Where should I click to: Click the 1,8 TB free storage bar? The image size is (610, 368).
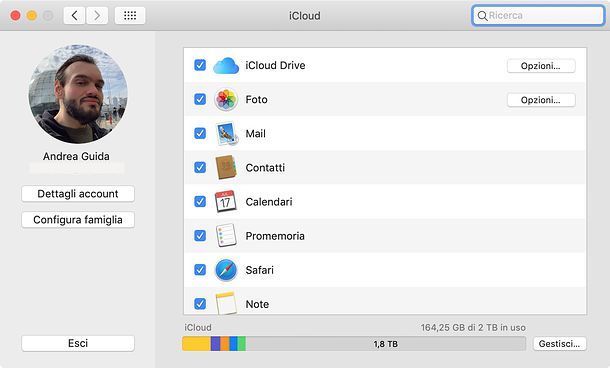386,344
